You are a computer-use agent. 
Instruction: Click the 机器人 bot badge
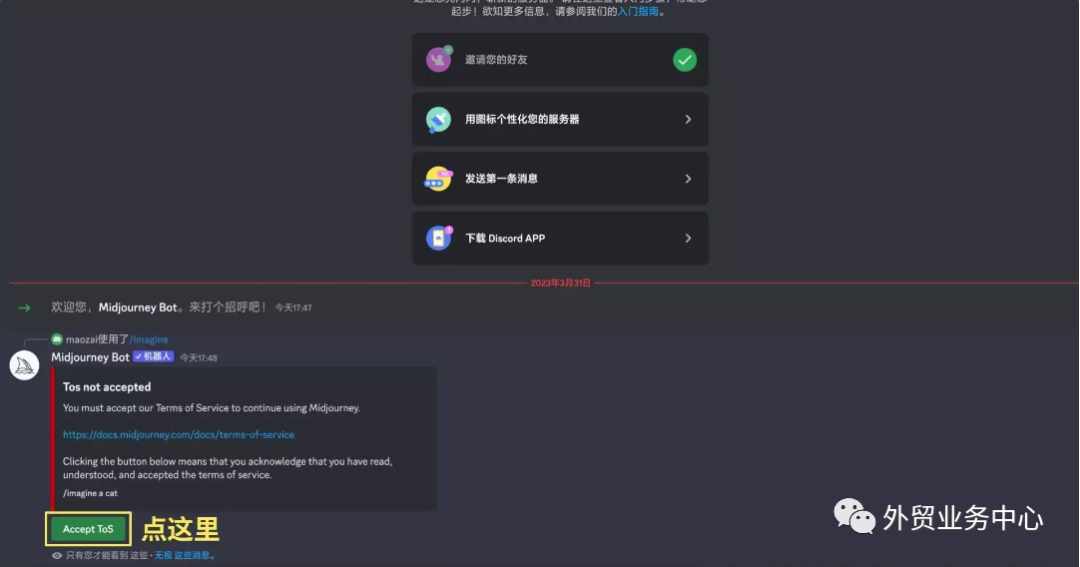153,356
